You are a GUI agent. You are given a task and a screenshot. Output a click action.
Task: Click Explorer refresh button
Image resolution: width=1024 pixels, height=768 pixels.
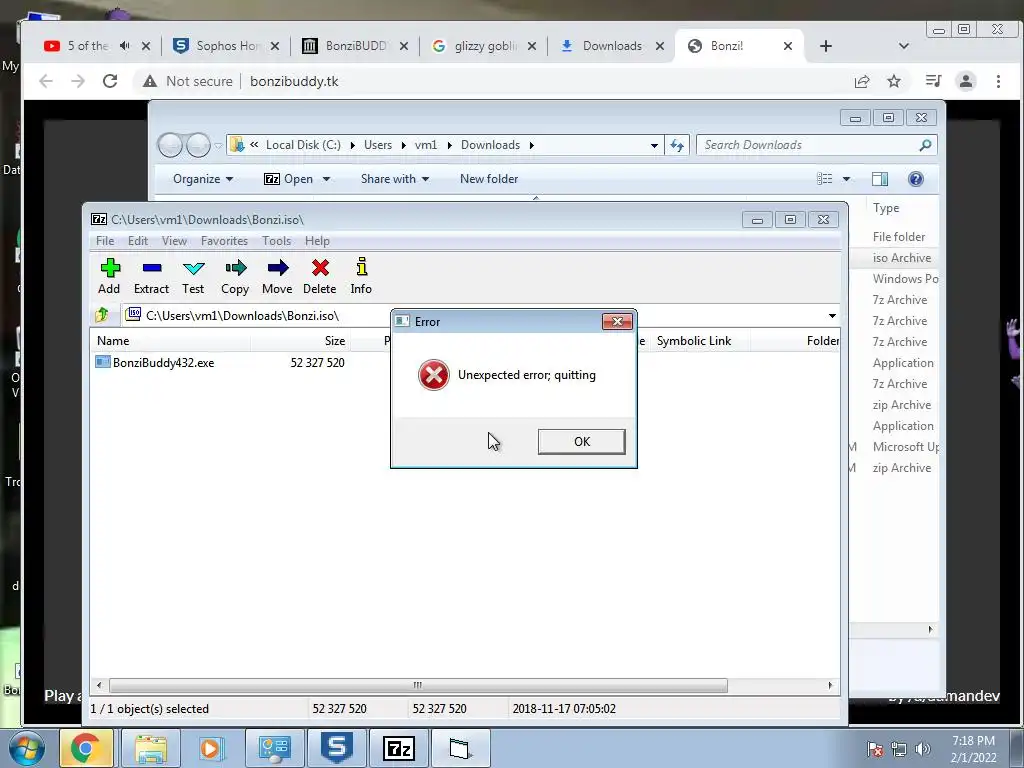[677, 145]
